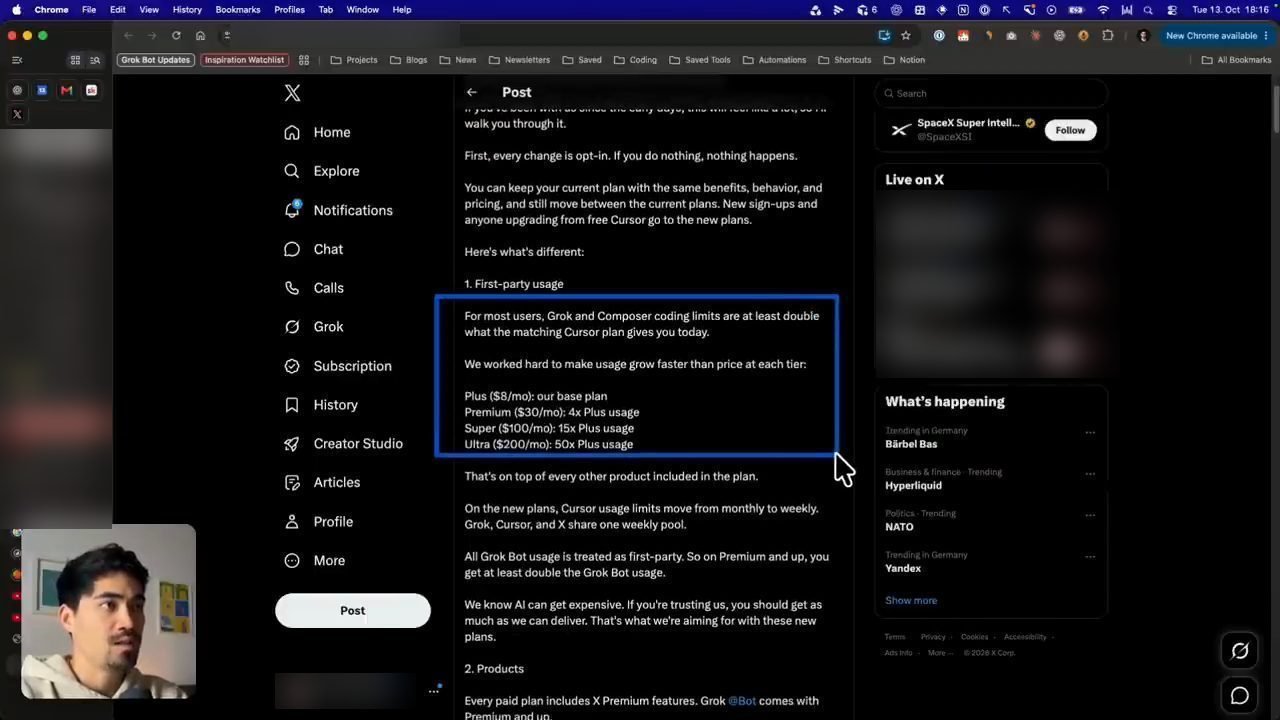Open the Subscription page

click(338, 366)
